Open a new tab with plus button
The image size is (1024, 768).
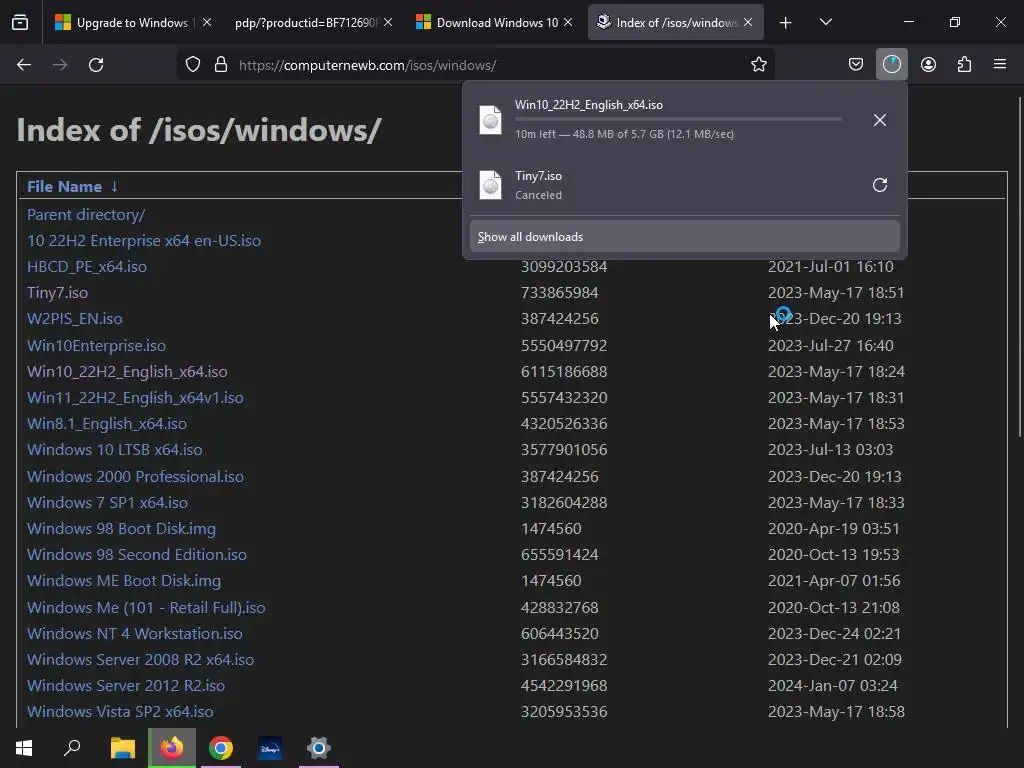tap(786, 23)
